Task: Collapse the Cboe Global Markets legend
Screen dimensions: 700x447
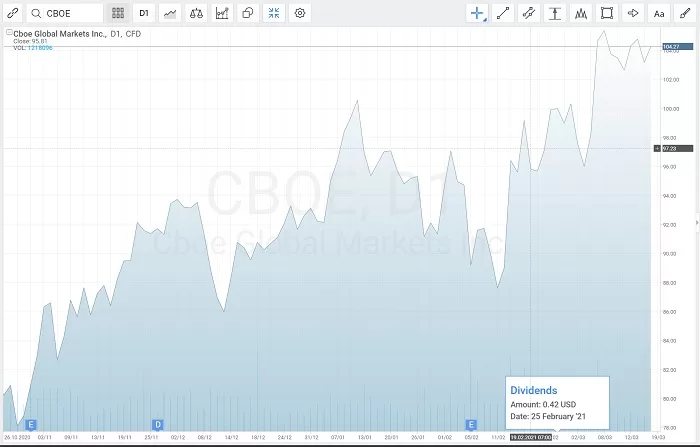Action: [x=8, y=32]
